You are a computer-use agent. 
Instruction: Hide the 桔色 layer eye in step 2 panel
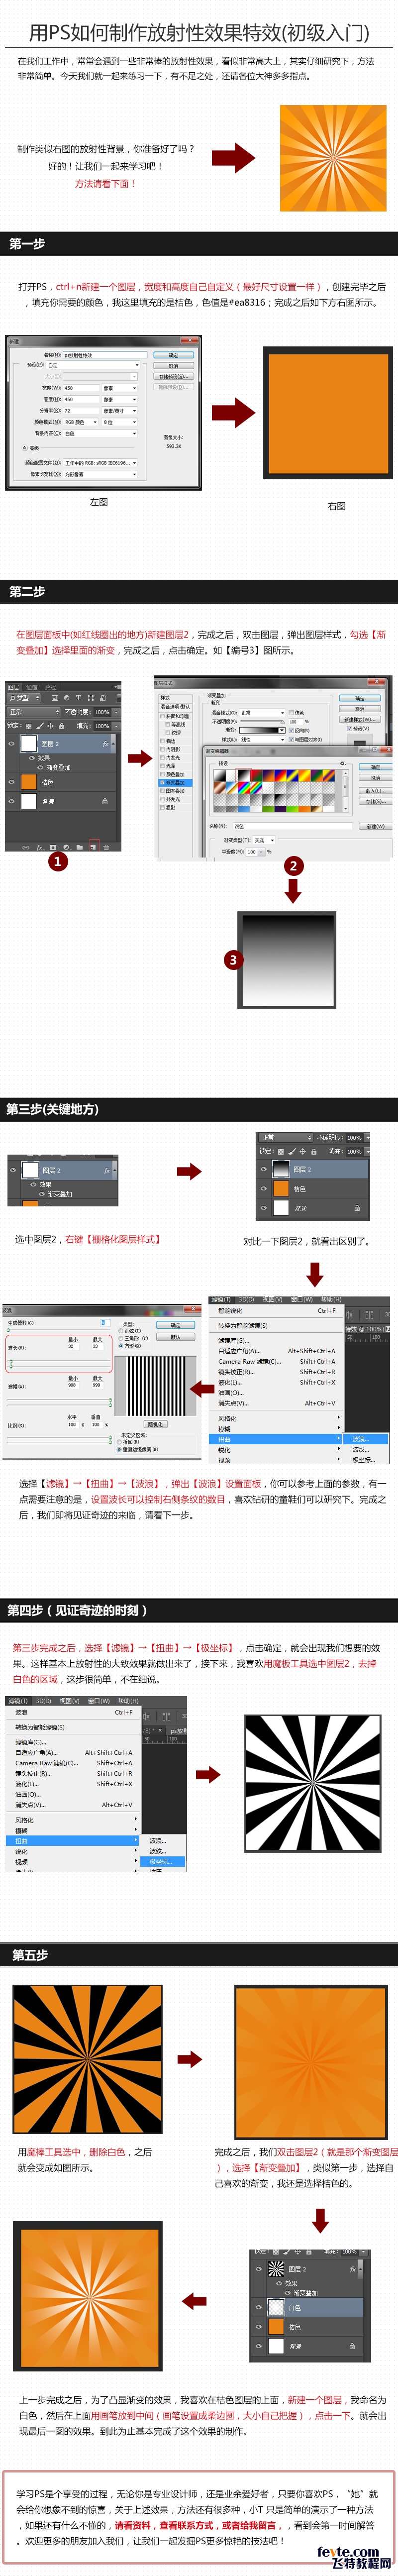pyautogui.click(x=11, y=781)
